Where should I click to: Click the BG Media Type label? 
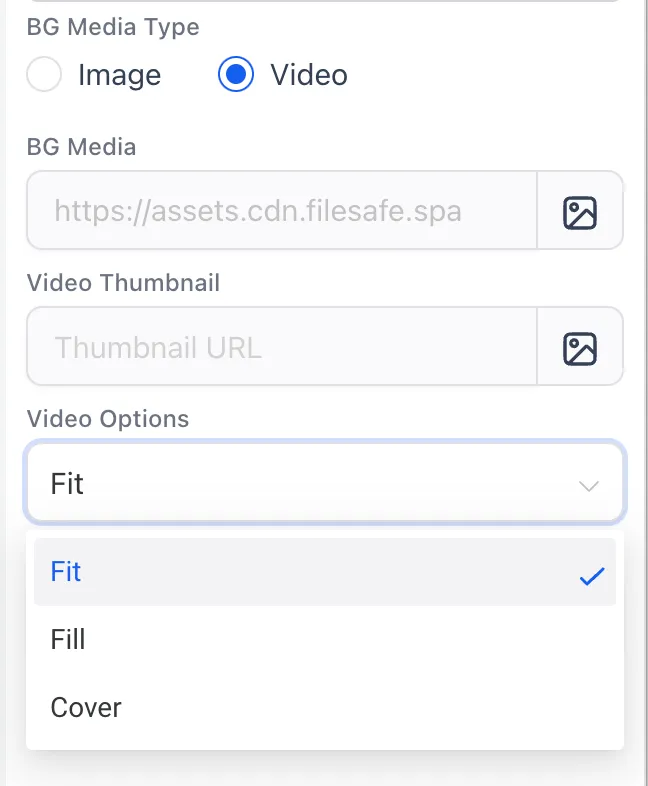[113, 28]
